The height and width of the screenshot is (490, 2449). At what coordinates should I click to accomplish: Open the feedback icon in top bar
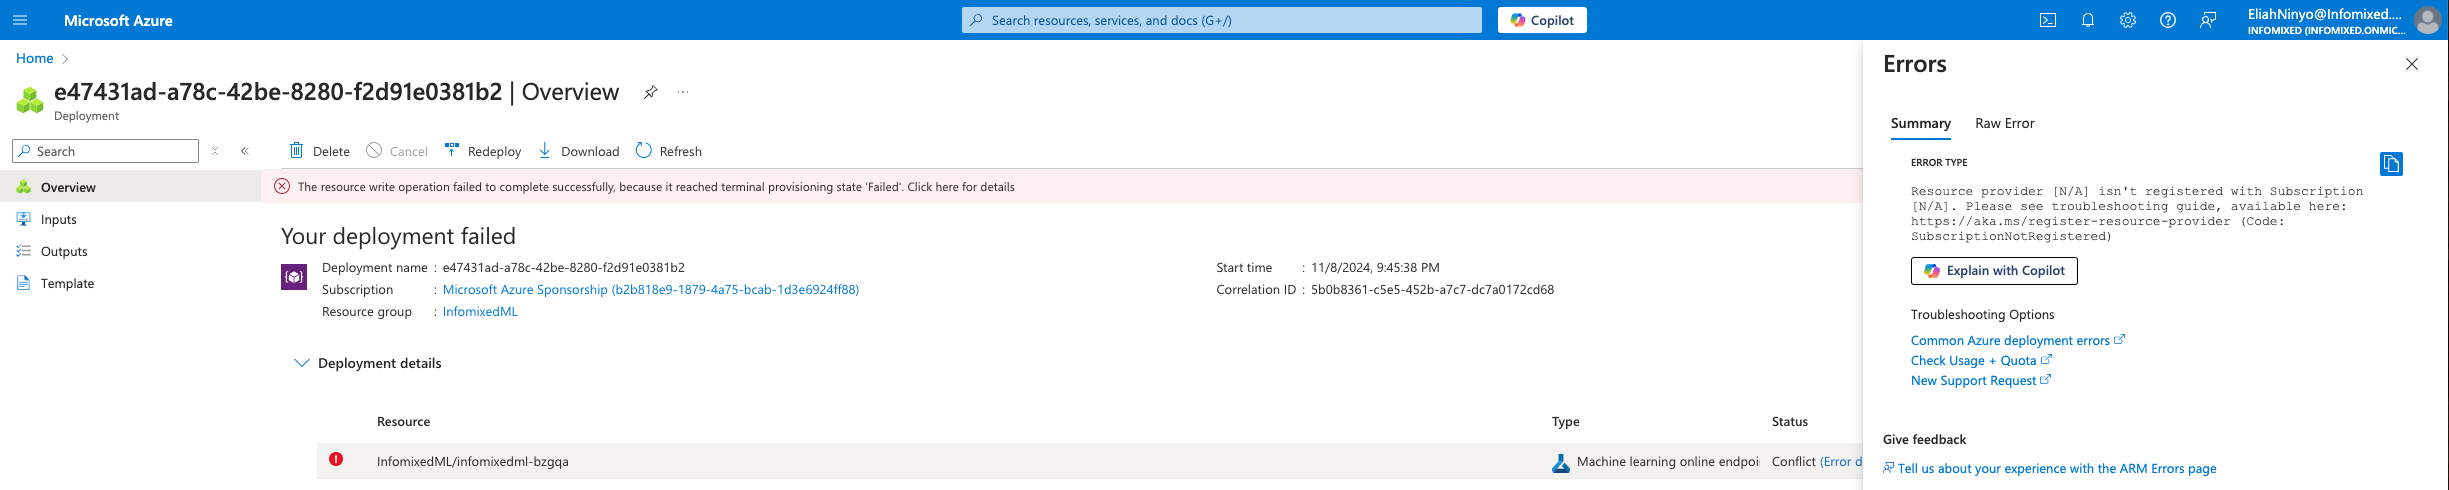pos(2208,20)
